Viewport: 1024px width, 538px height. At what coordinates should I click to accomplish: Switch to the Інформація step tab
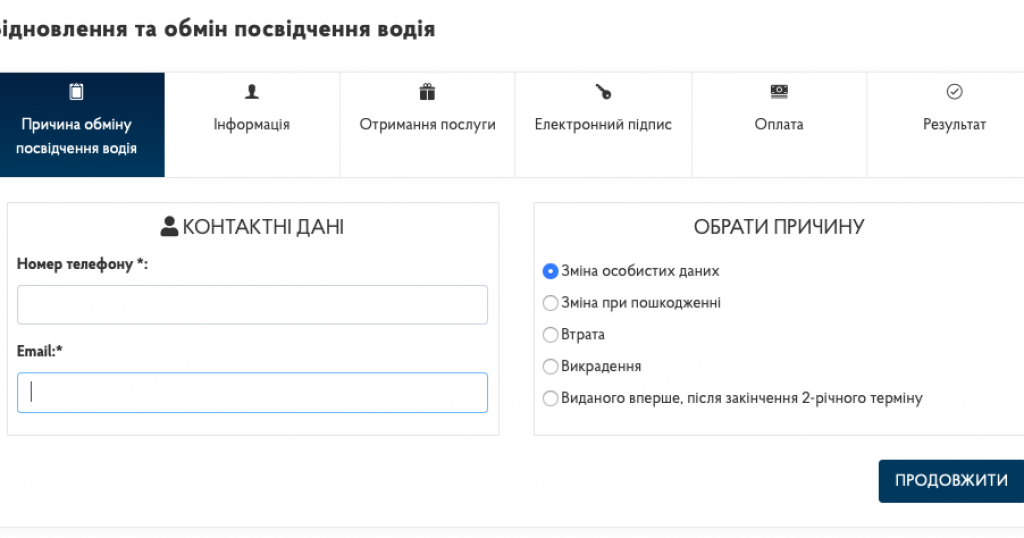(x=252, y=125)
